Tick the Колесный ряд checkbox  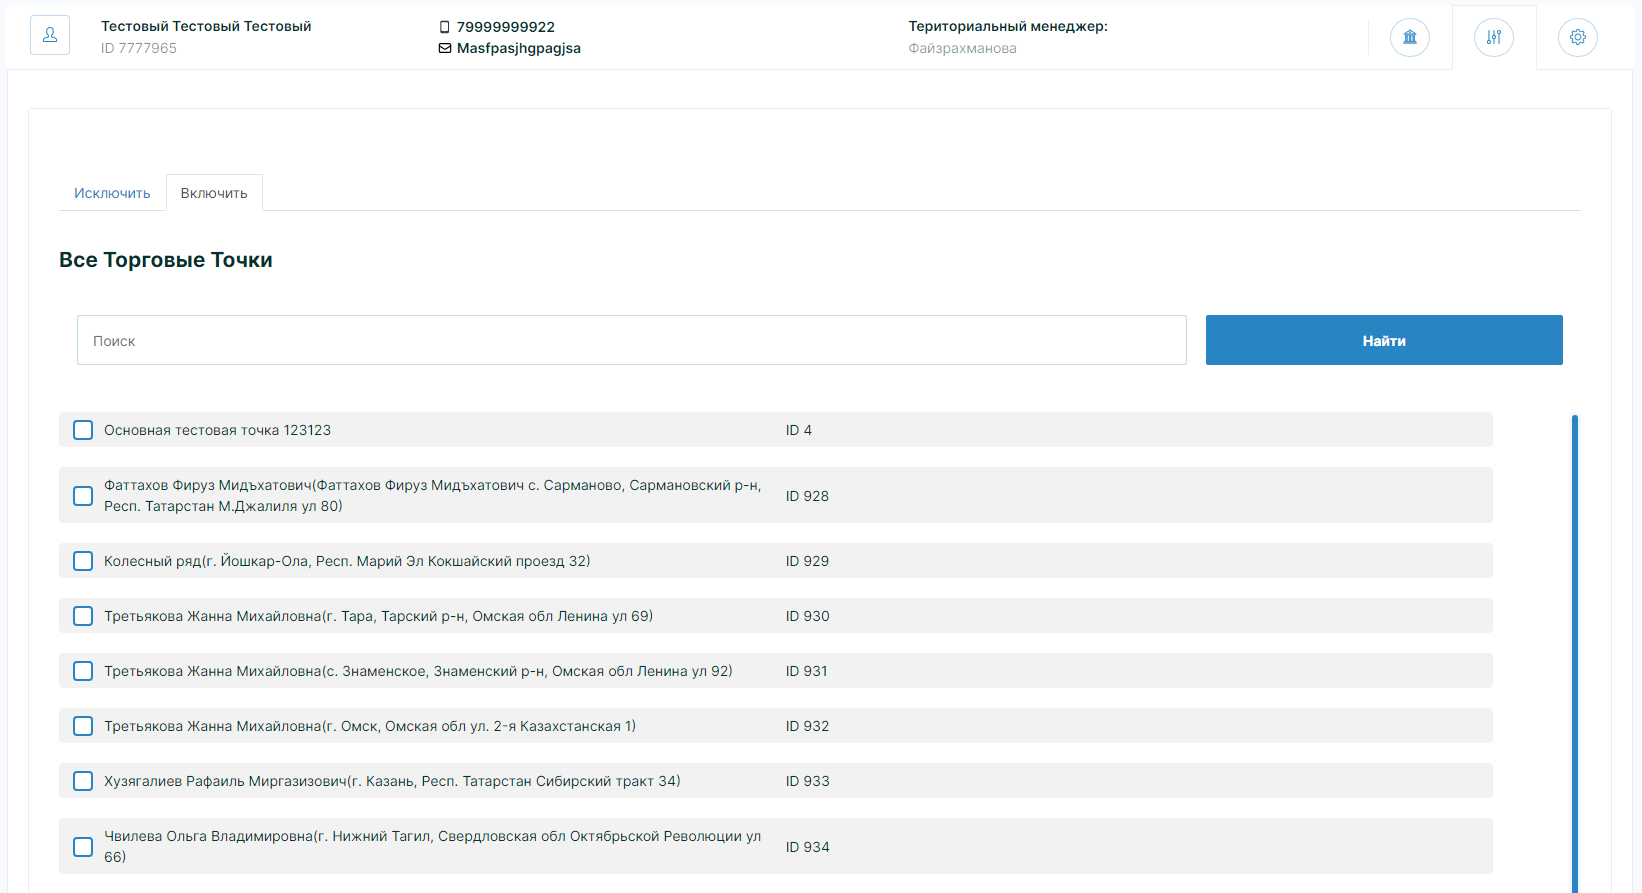pos(83,561)
